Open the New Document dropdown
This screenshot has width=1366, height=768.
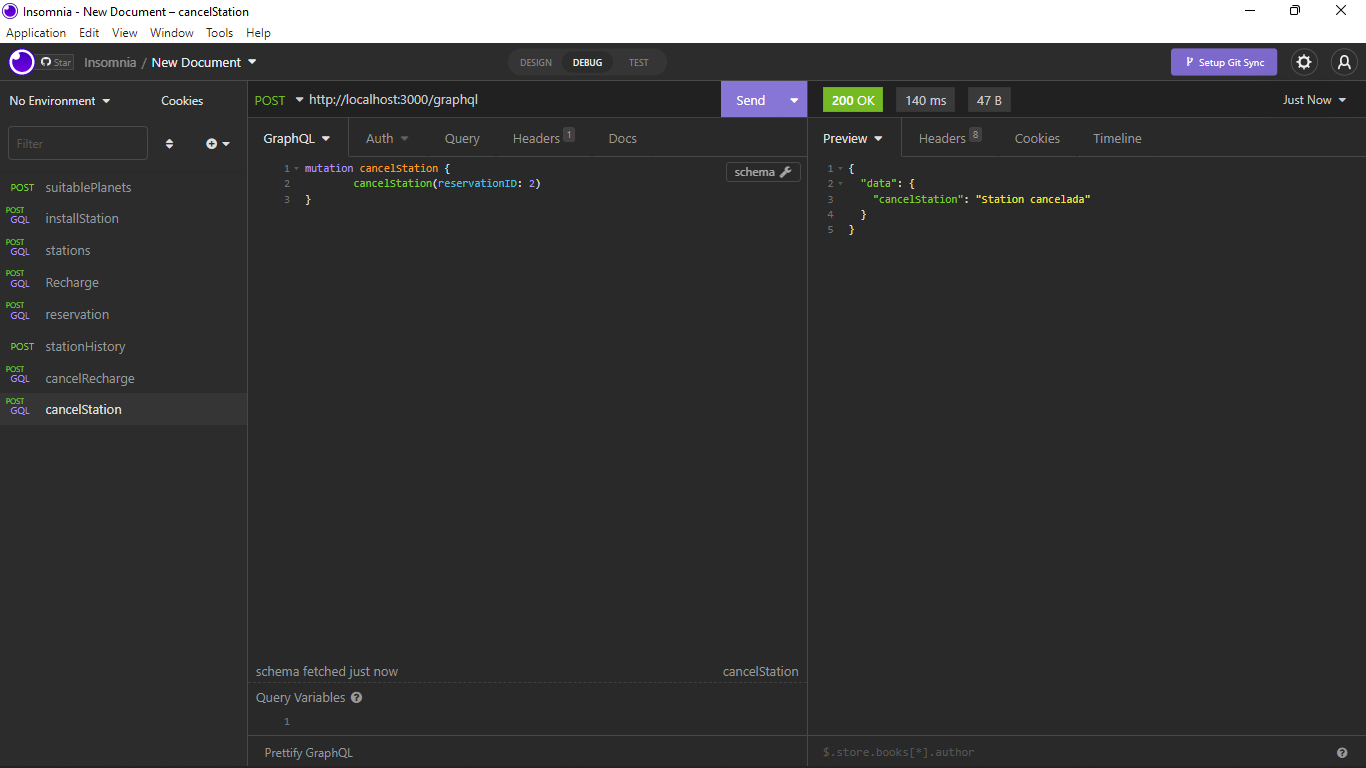(204, 62)
